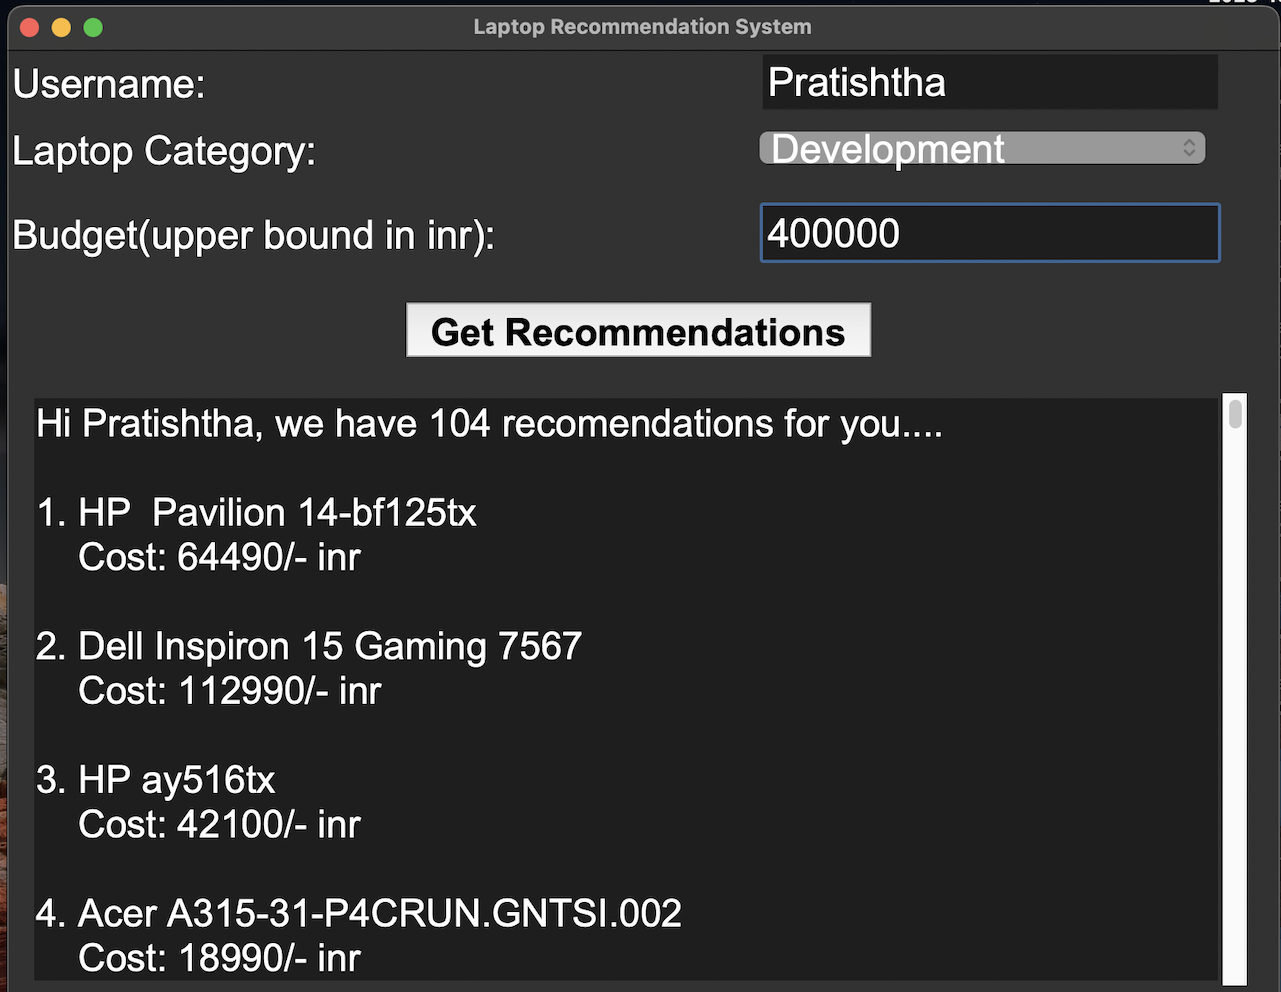Image resolution: width=1281 pixels, height=992 pixels.
Task: Minimize the window with the yellow button
Action: (x=61, y=28)
